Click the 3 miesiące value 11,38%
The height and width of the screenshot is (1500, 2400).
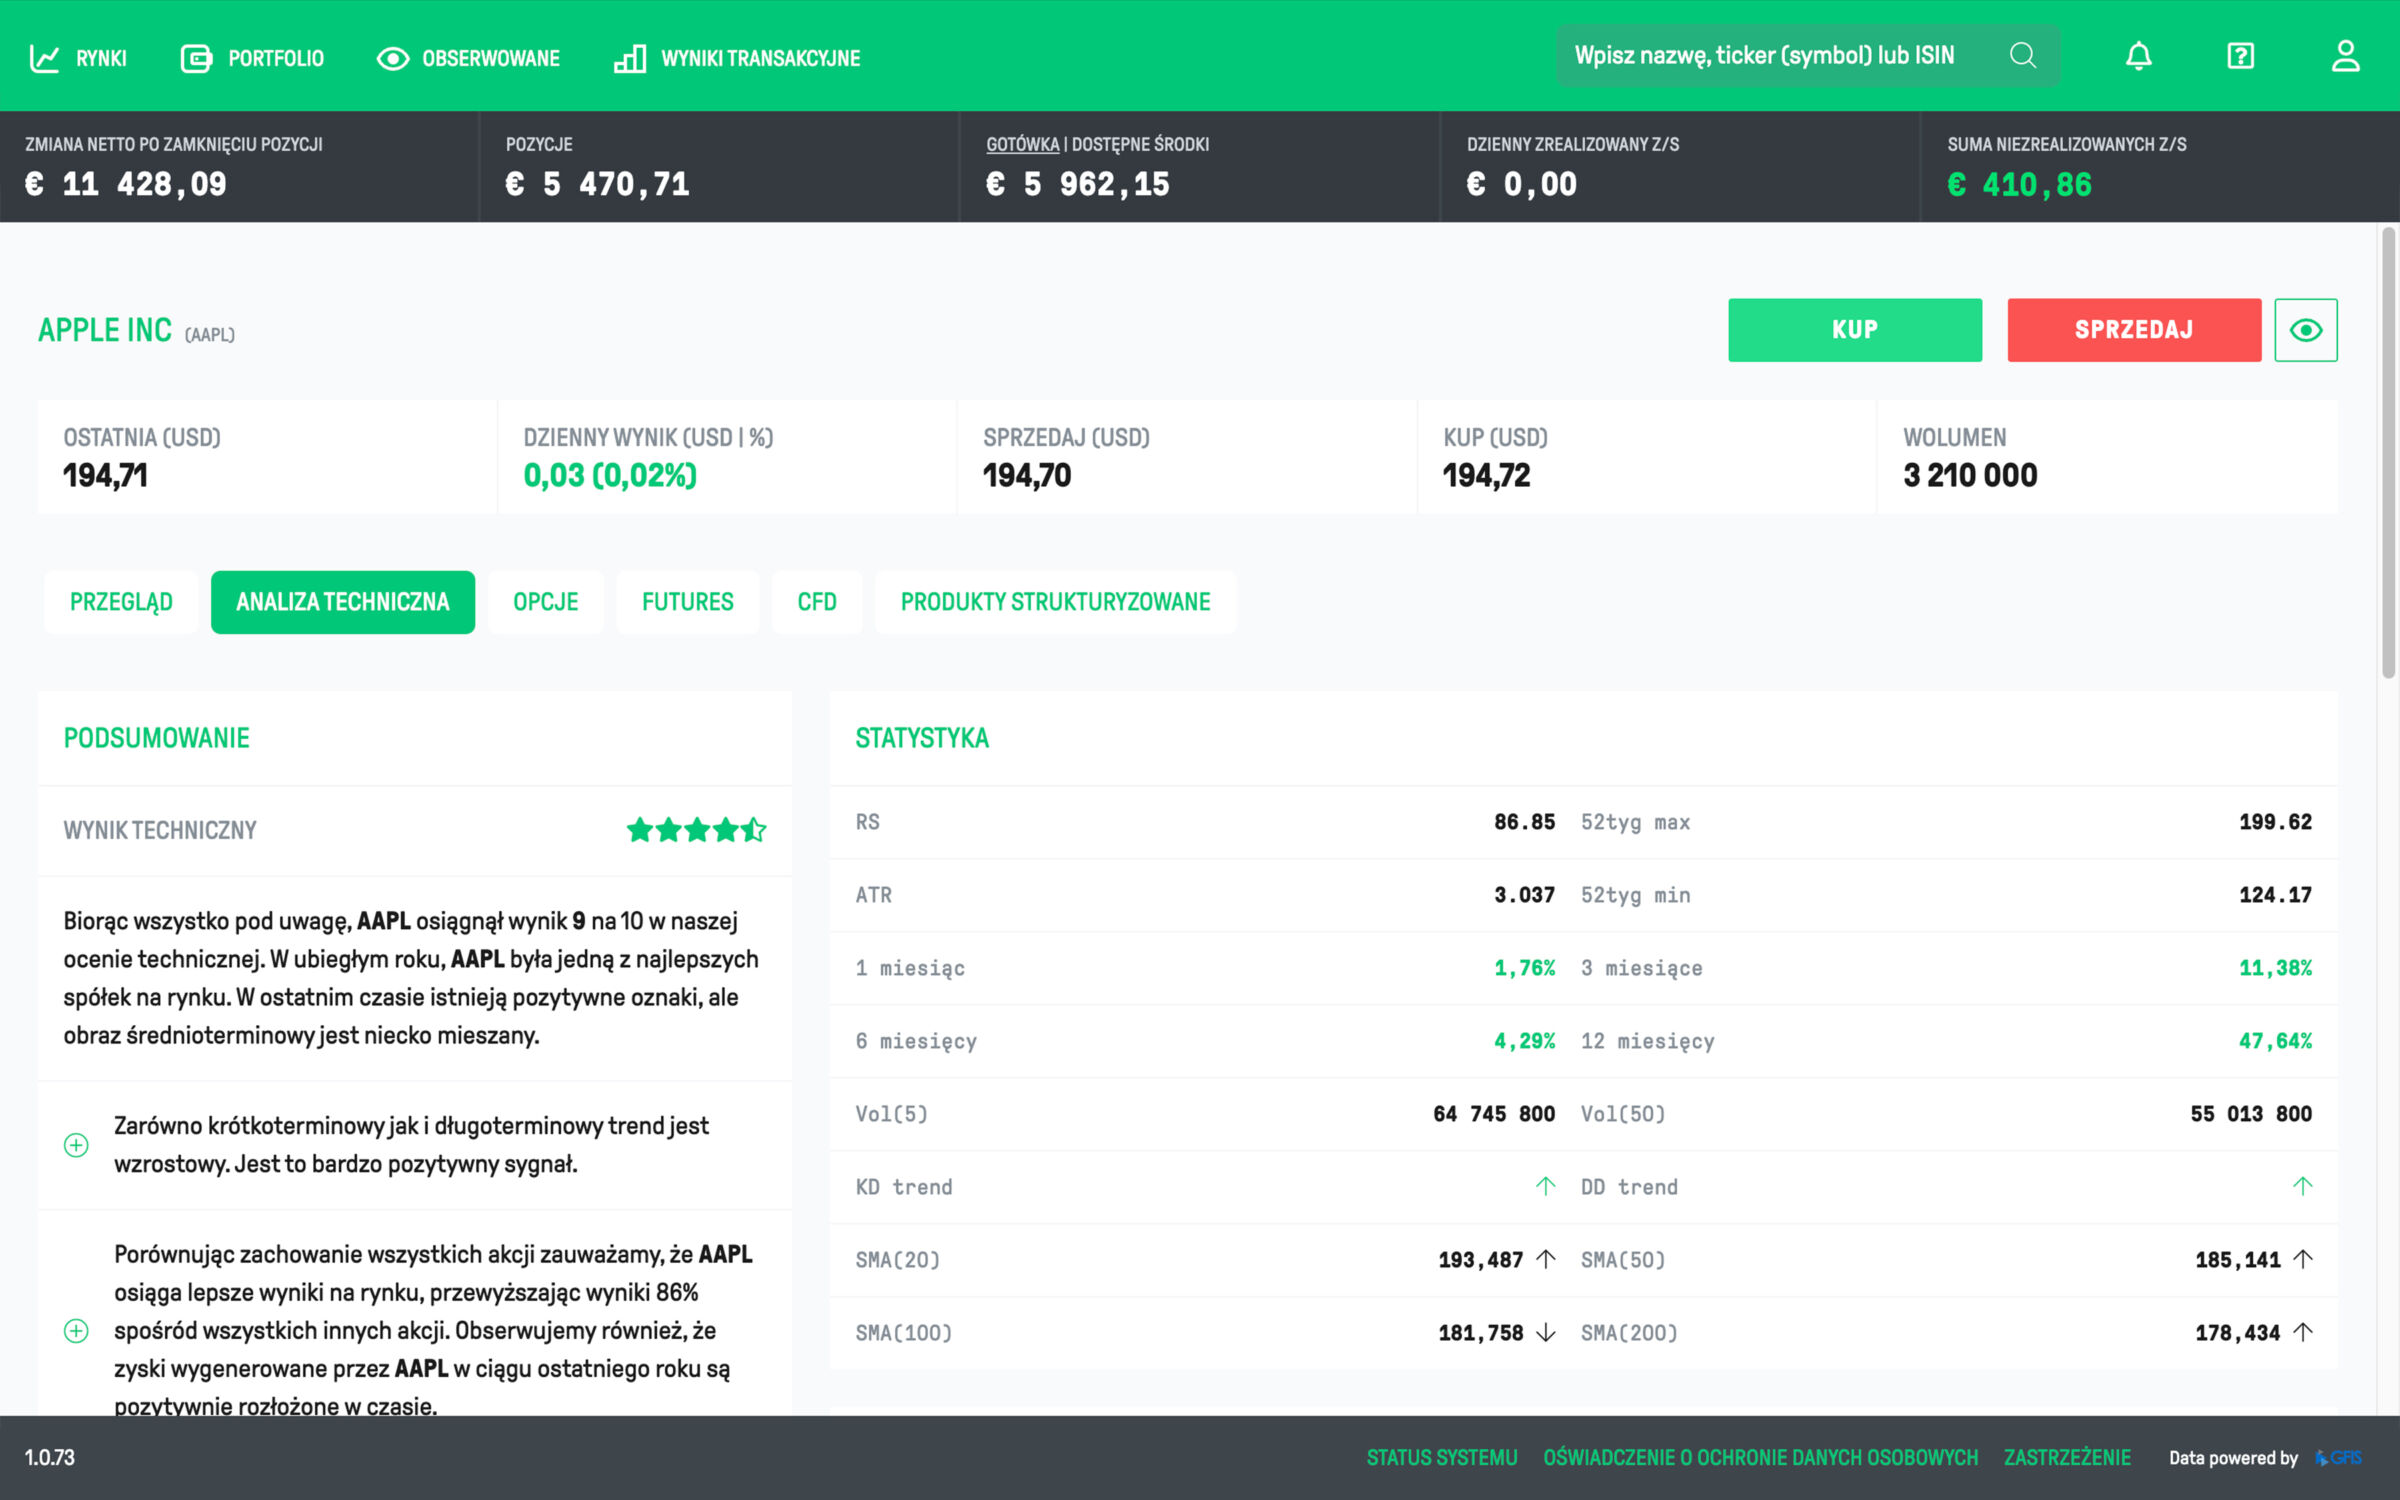[2275, 968]
